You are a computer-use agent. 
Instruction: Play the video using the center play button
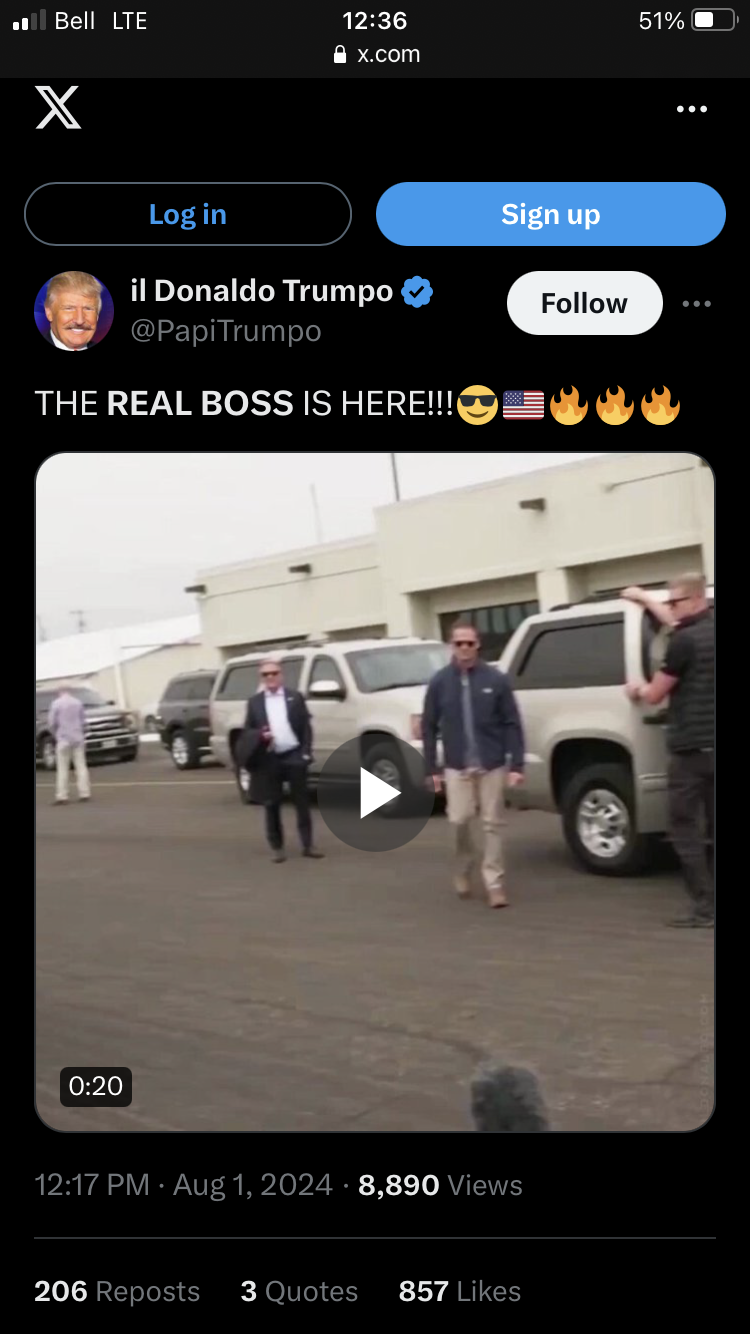point(376,793)
